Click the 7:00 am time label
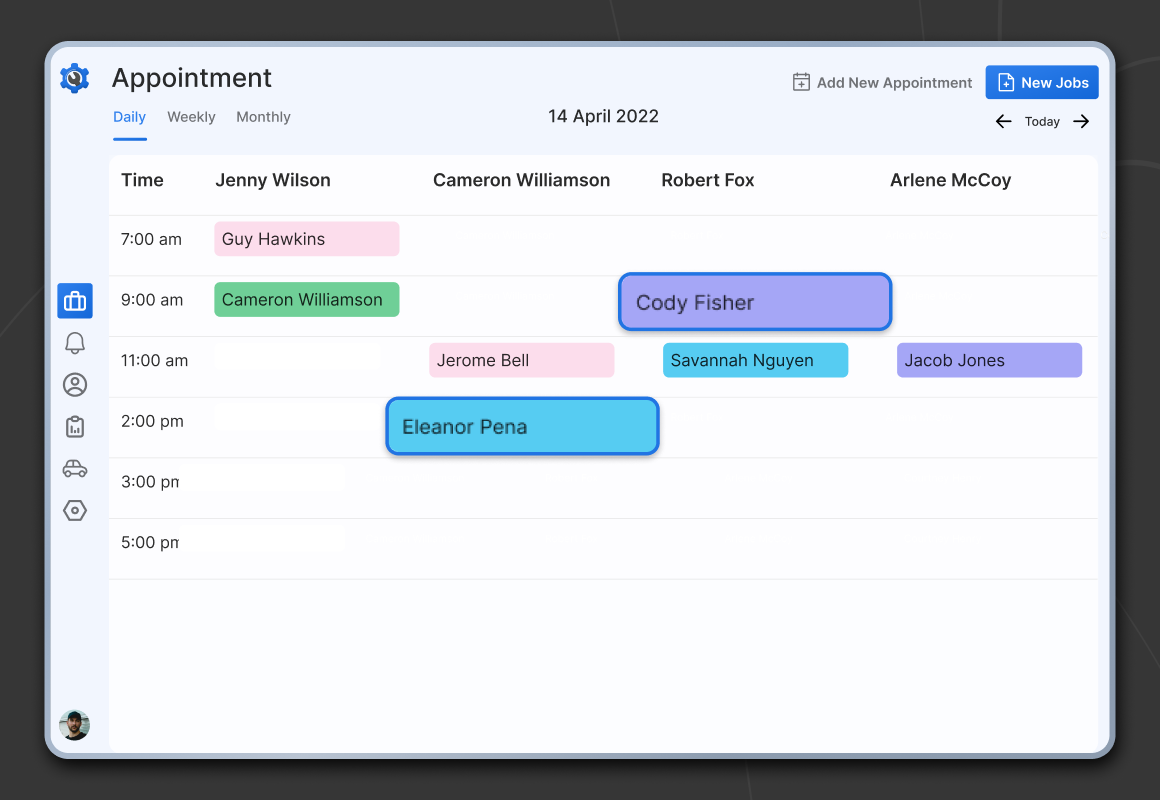 click(152, 239)
